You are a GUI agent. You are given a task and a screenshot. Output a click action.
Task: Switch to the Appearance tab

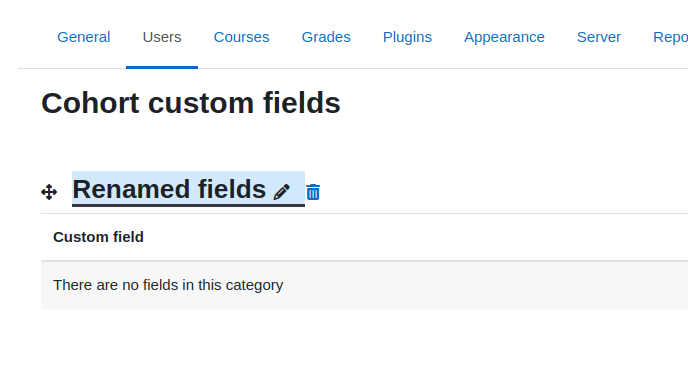504,37
